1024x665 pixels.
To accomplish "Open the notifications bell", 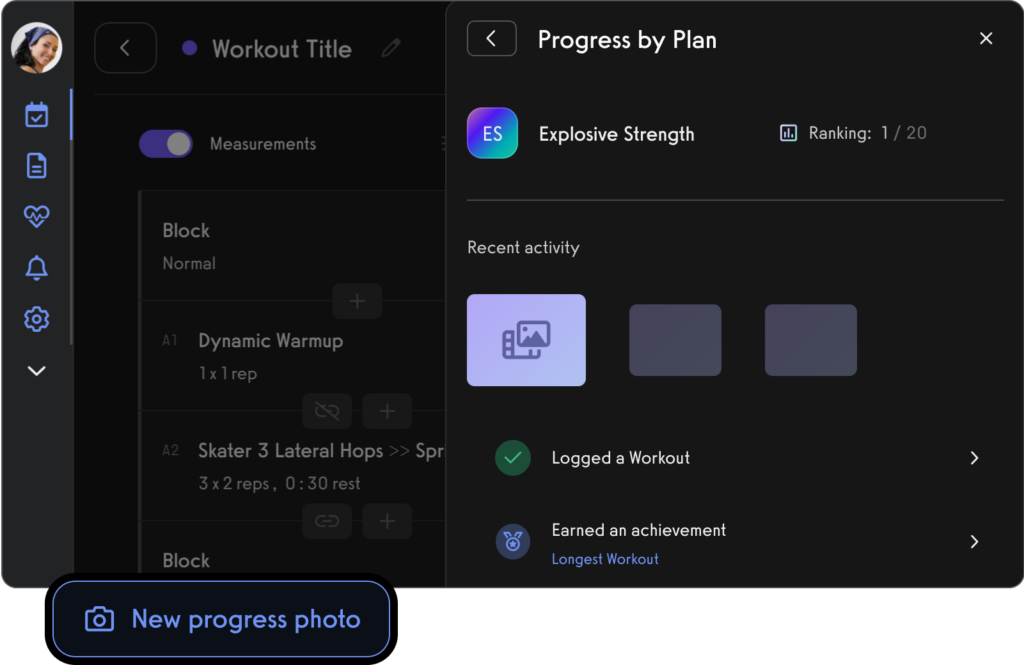I will coord(36,267).
